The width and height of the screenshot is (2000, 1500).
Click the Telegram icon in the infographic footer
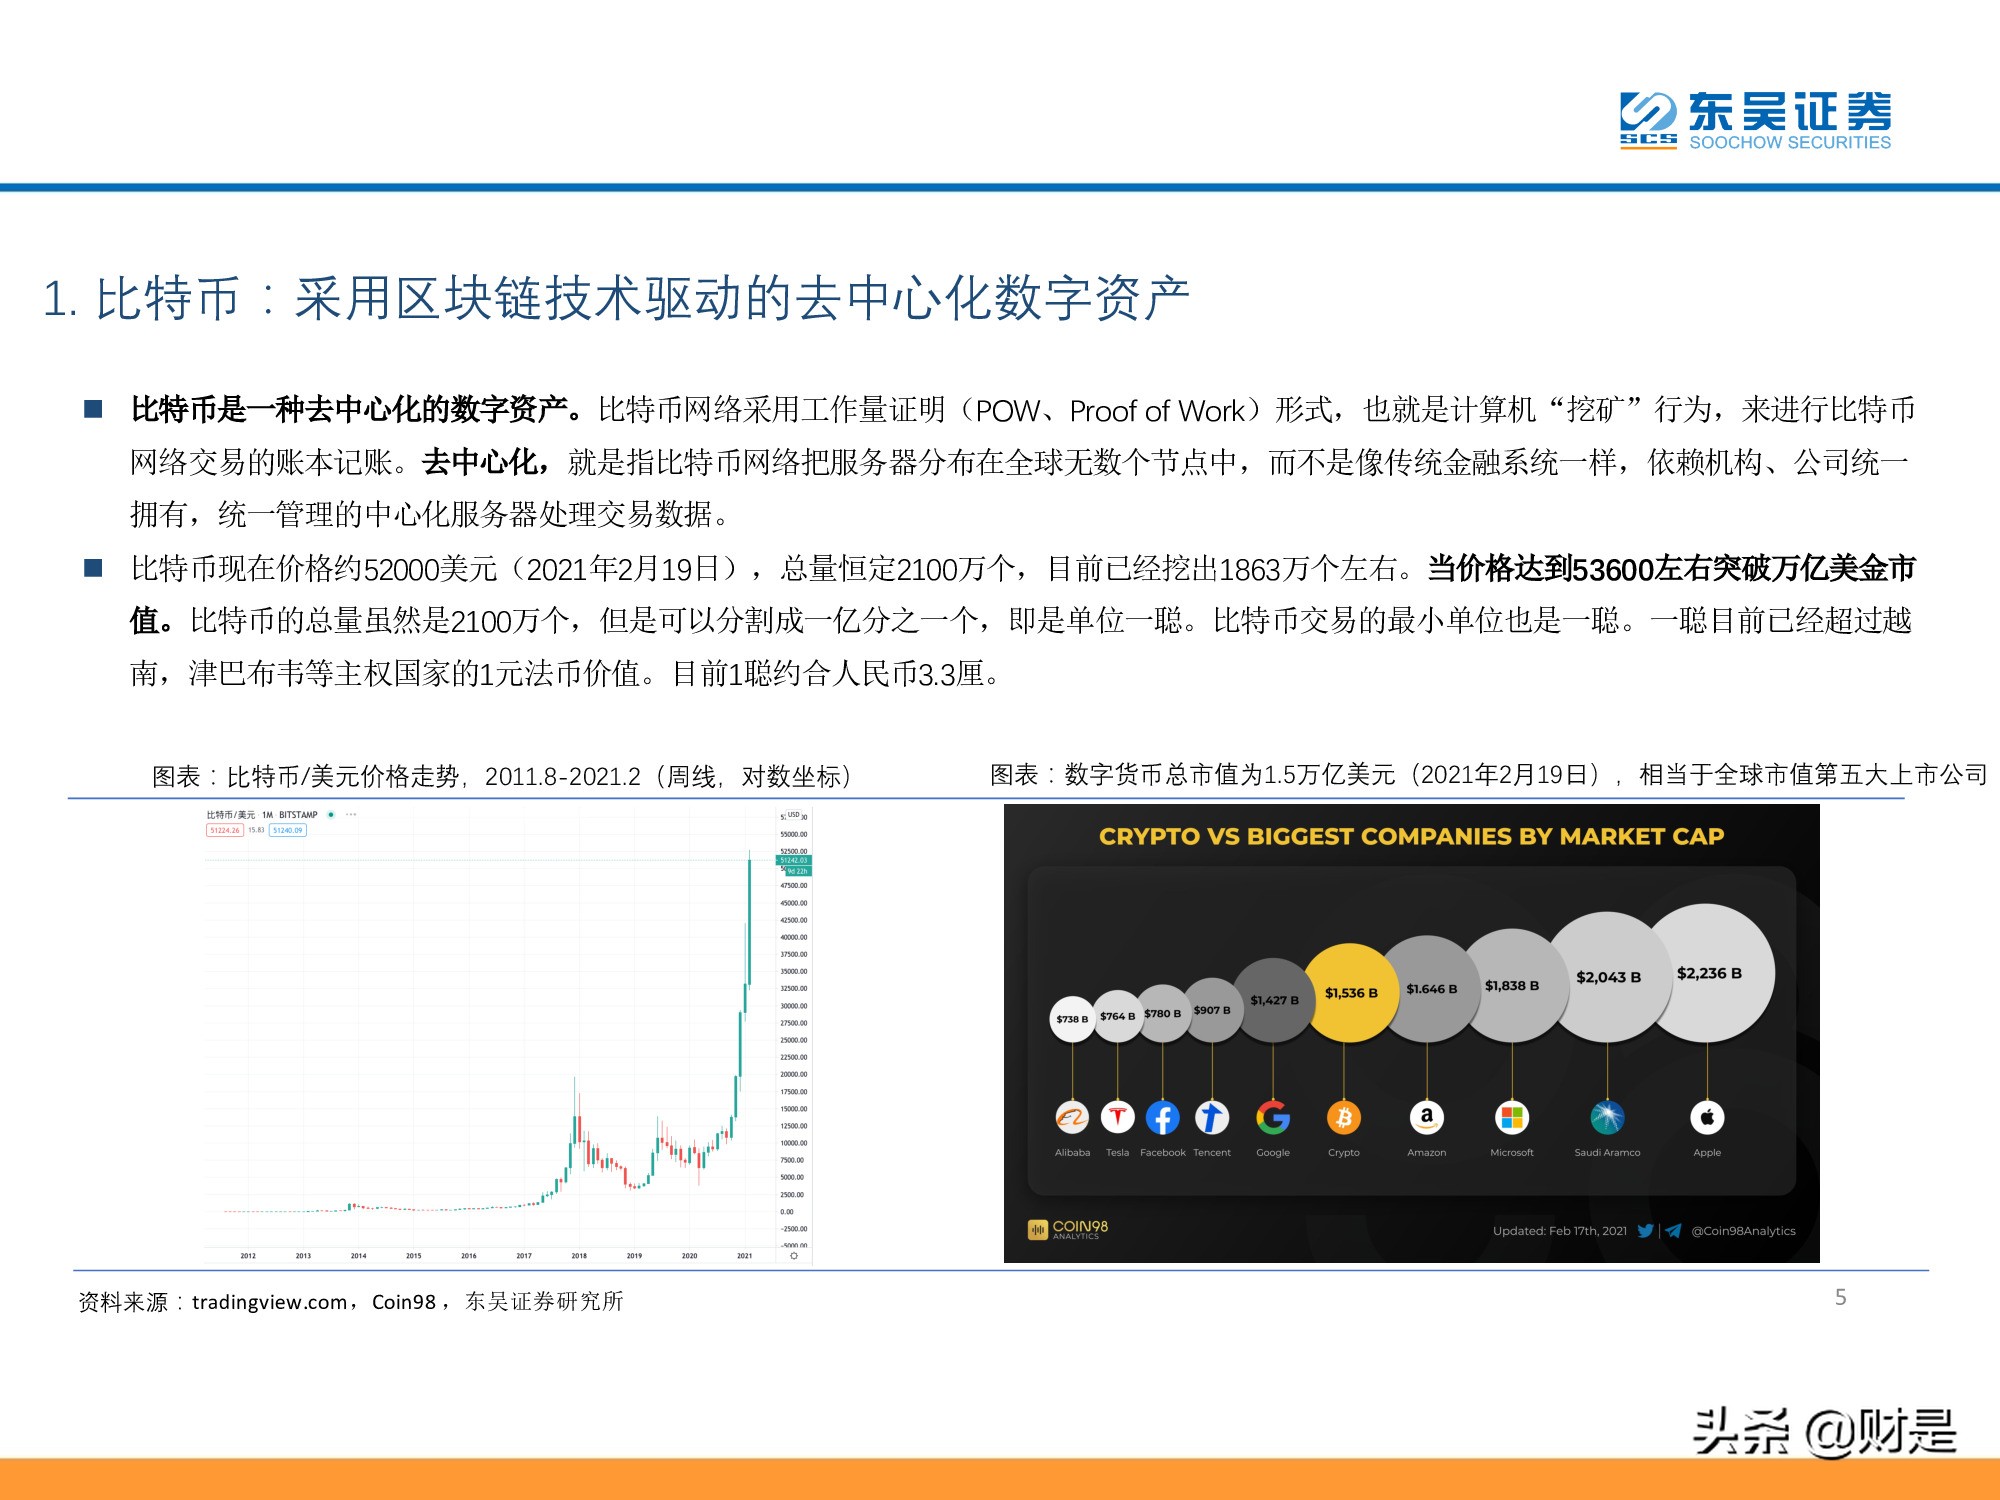pos(1673,1230)
